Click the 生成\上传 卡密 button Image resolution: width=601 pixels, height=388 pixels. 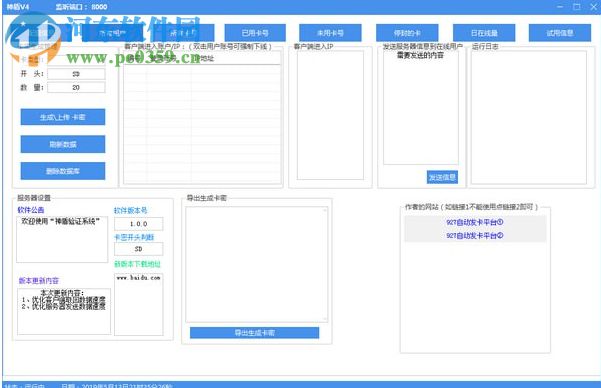63,117
